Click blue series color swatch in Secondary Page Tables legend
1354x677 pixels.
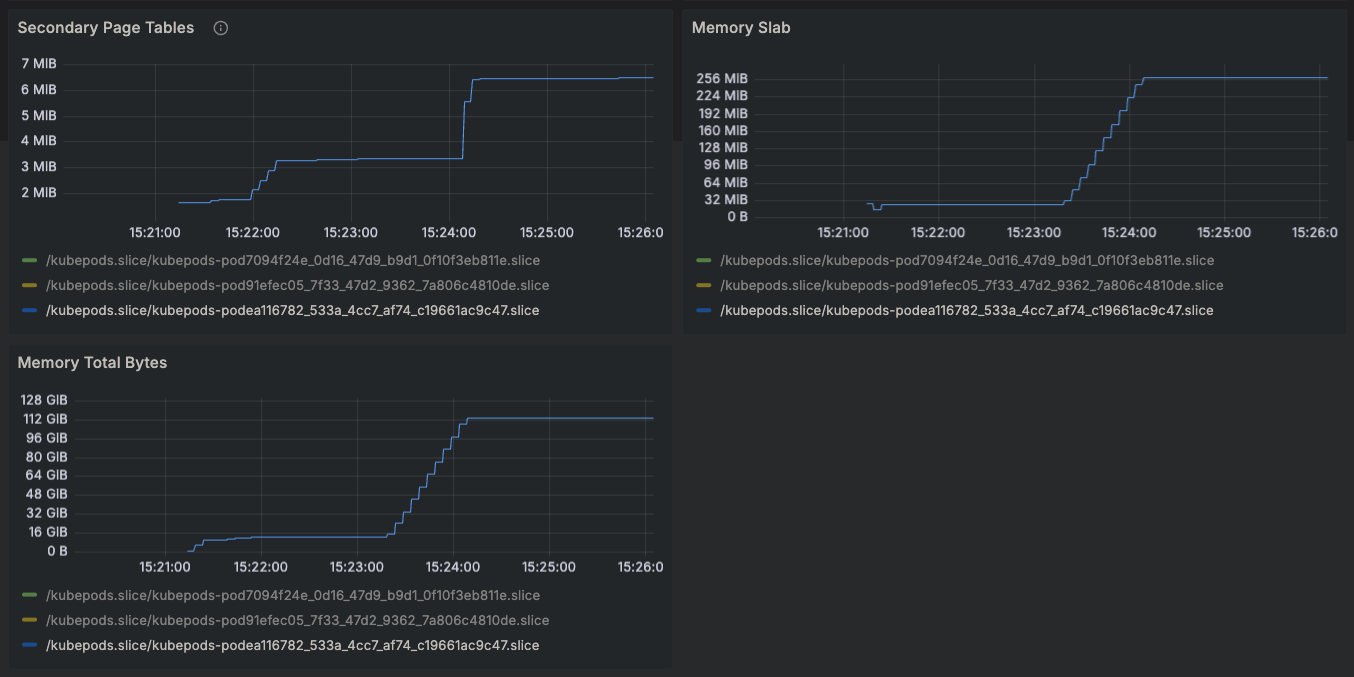point(29,310)
